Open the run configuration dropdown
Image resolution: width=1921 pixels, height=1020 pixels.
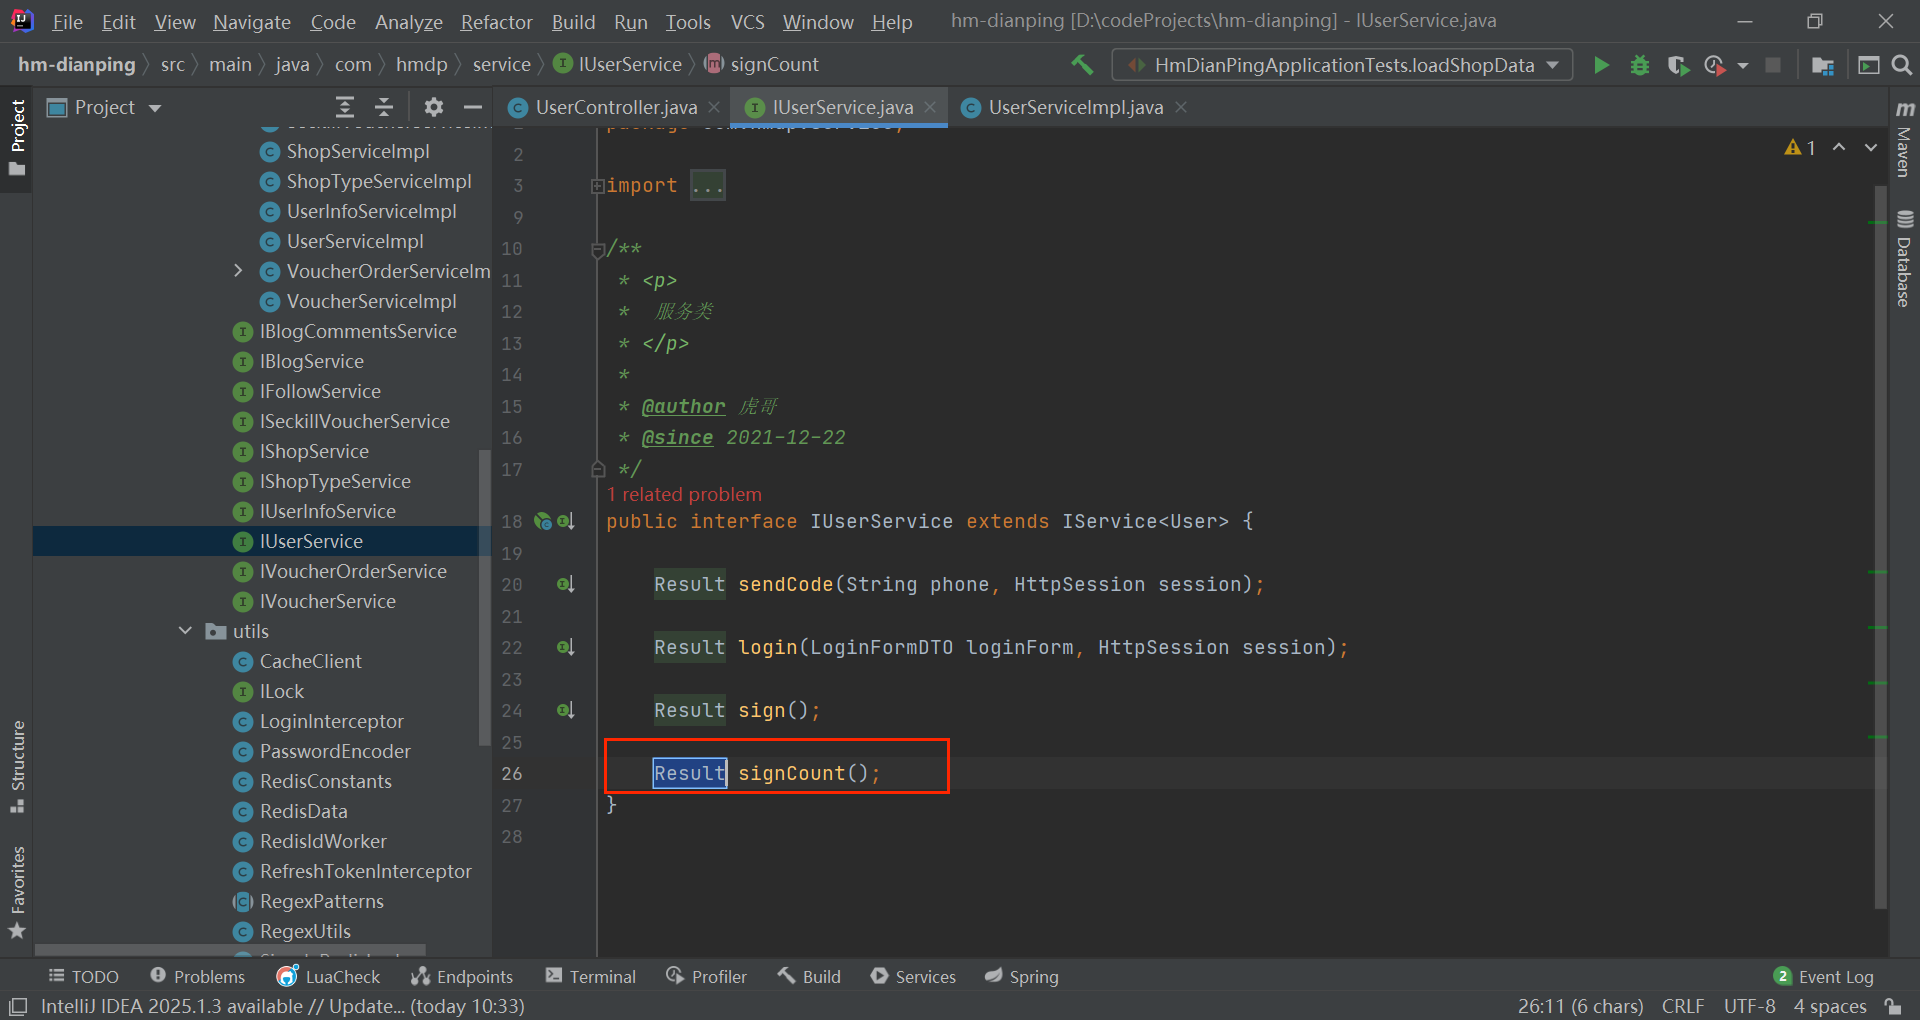[1342, 65]
